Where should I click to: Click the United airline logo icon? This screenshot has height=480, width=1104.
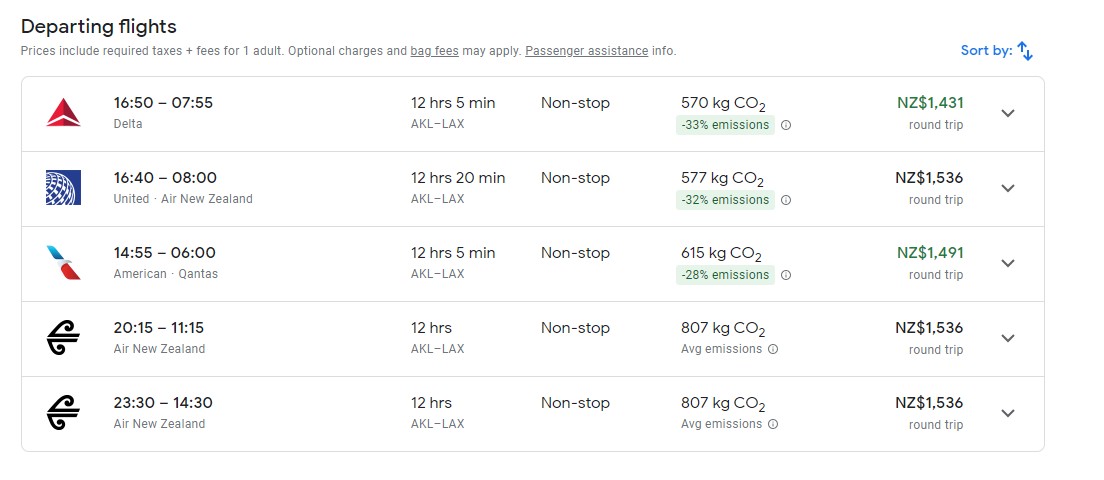[x=63, y=188]
